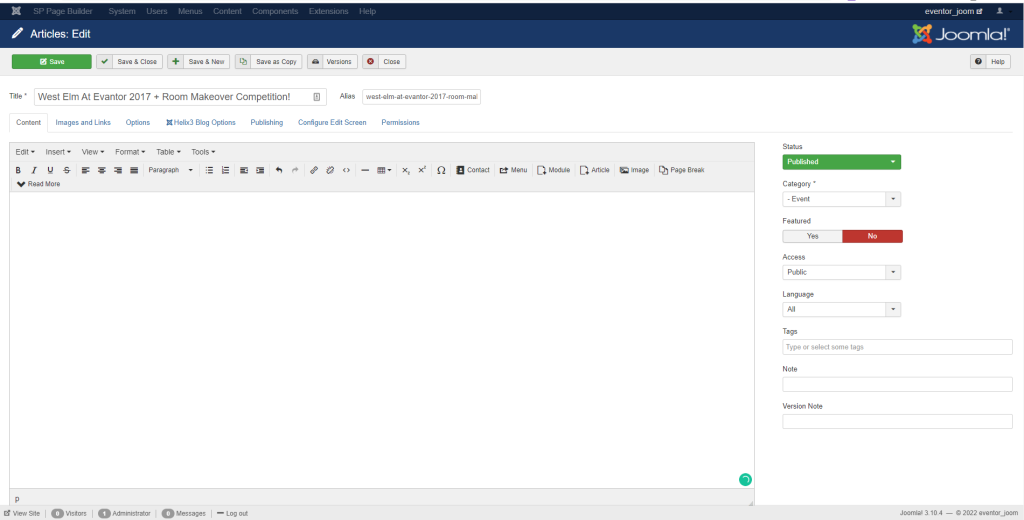Open source code view icon
The image size is (1024, 520).
click(346, 170)
